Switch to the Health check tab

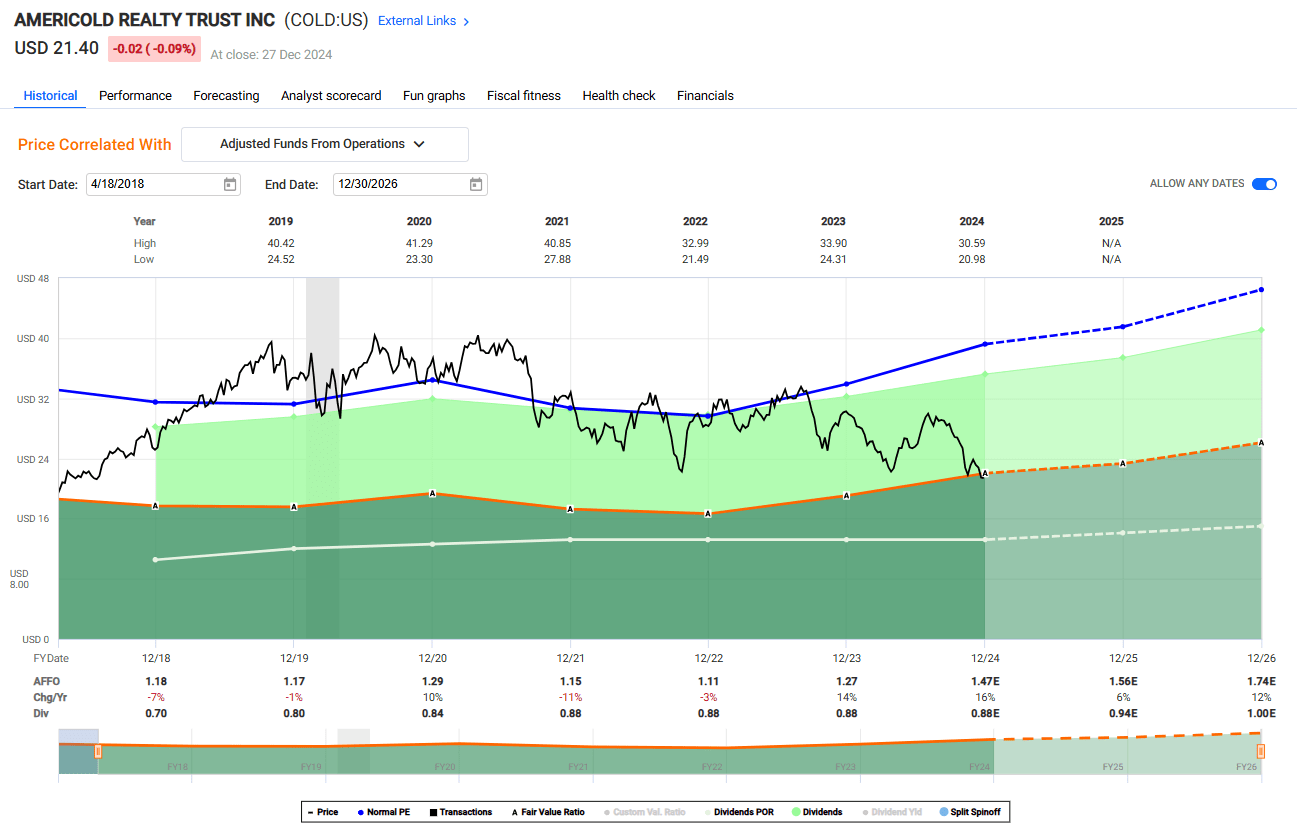(619, 95)
